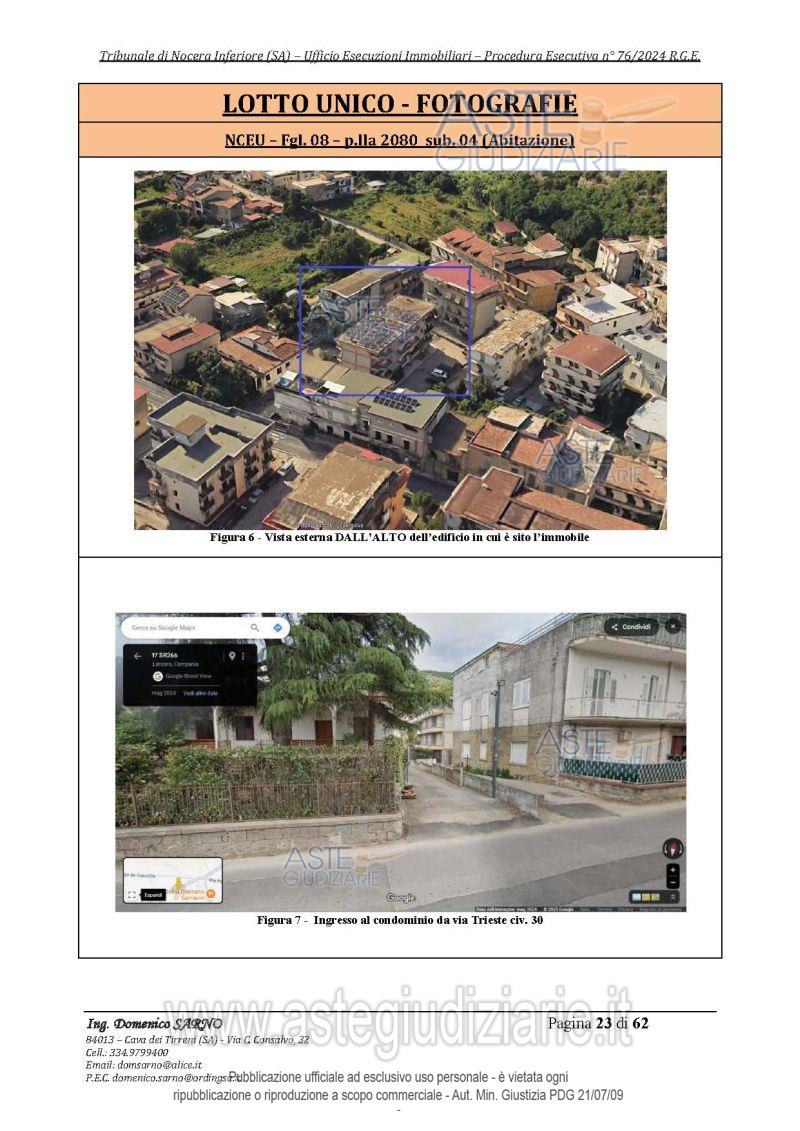
Task: Click the Condividi share button
Action: [631, 627]
